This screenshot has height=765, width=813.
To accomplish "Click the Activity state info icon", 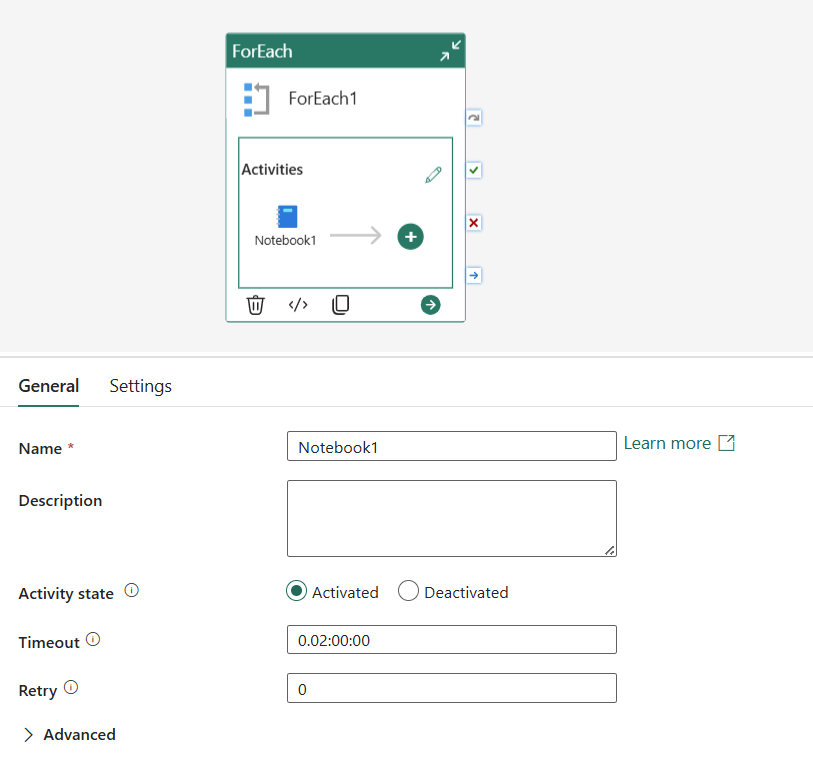I will (131, 591).
